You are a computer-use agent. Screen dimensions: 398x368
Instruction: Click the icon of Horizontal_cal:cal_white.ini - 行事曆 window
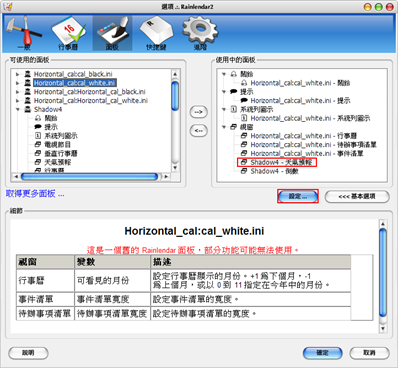pyautogui.click(x=244, y=136)
